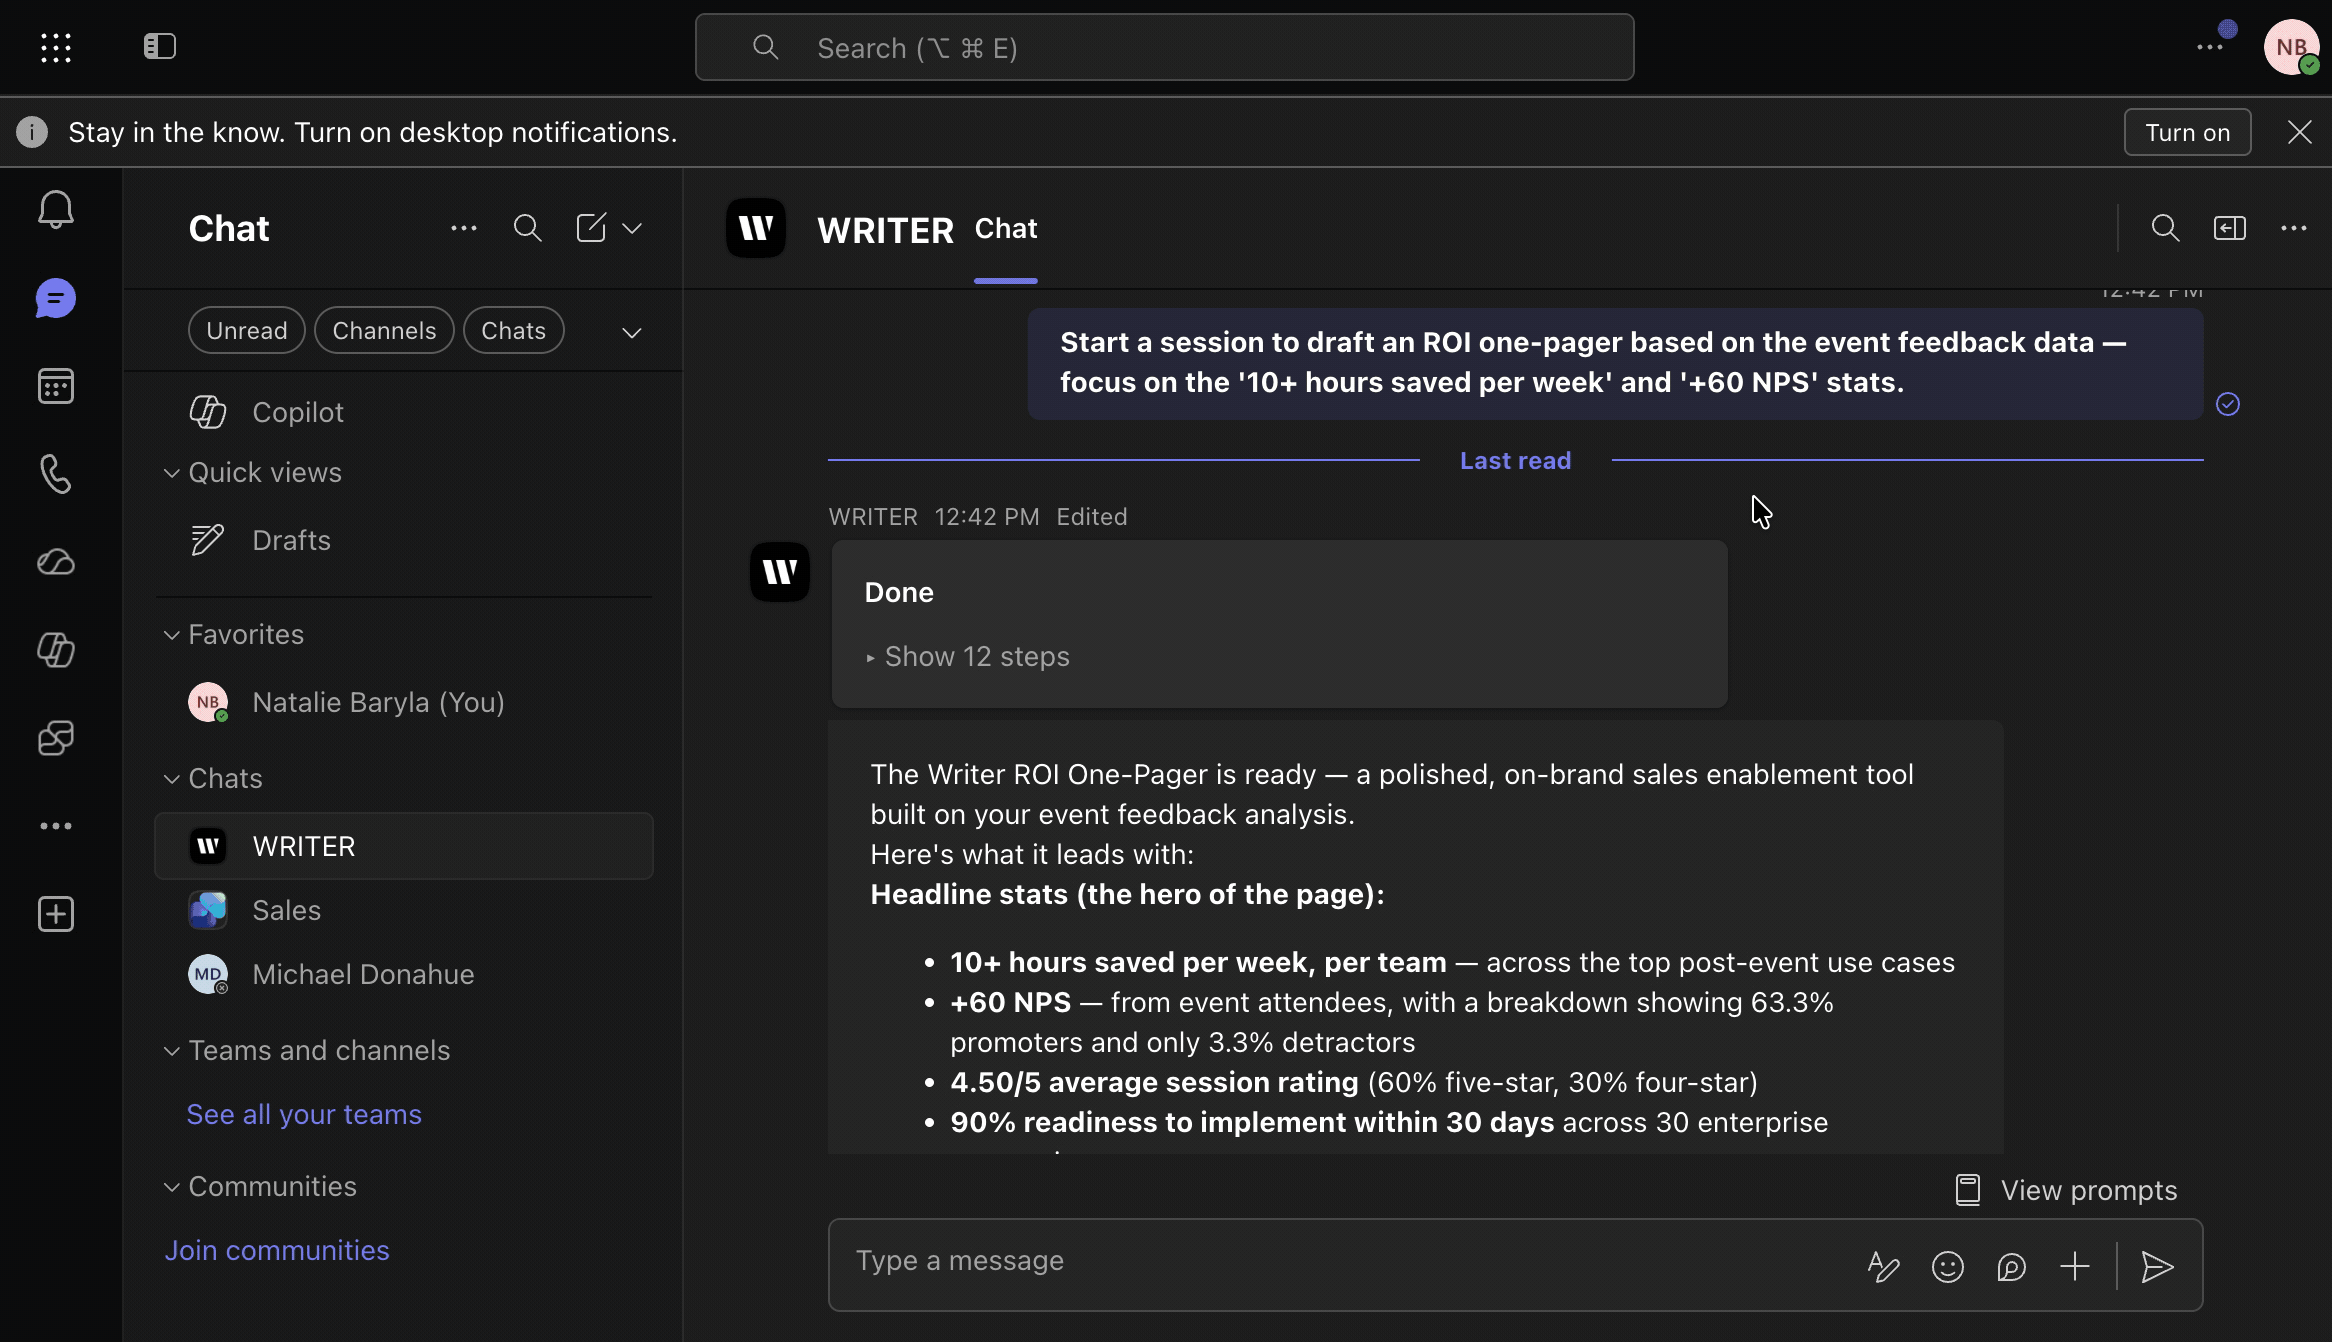Open Copilot icon in left rail
This screenshot has width=2332, height=1342.
point(56,650)
